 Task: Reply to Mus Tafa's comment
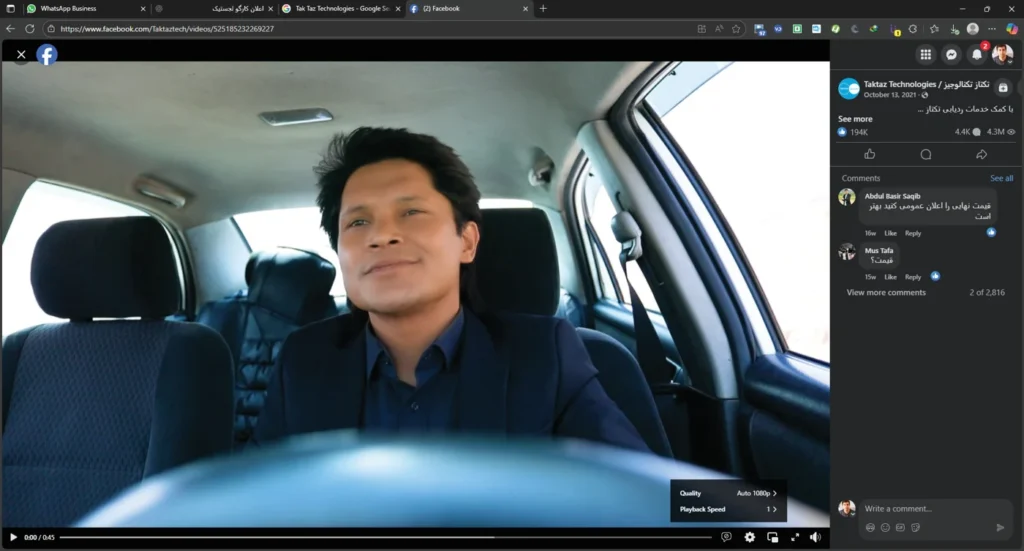pyautogui.click(x=913, y=277)
